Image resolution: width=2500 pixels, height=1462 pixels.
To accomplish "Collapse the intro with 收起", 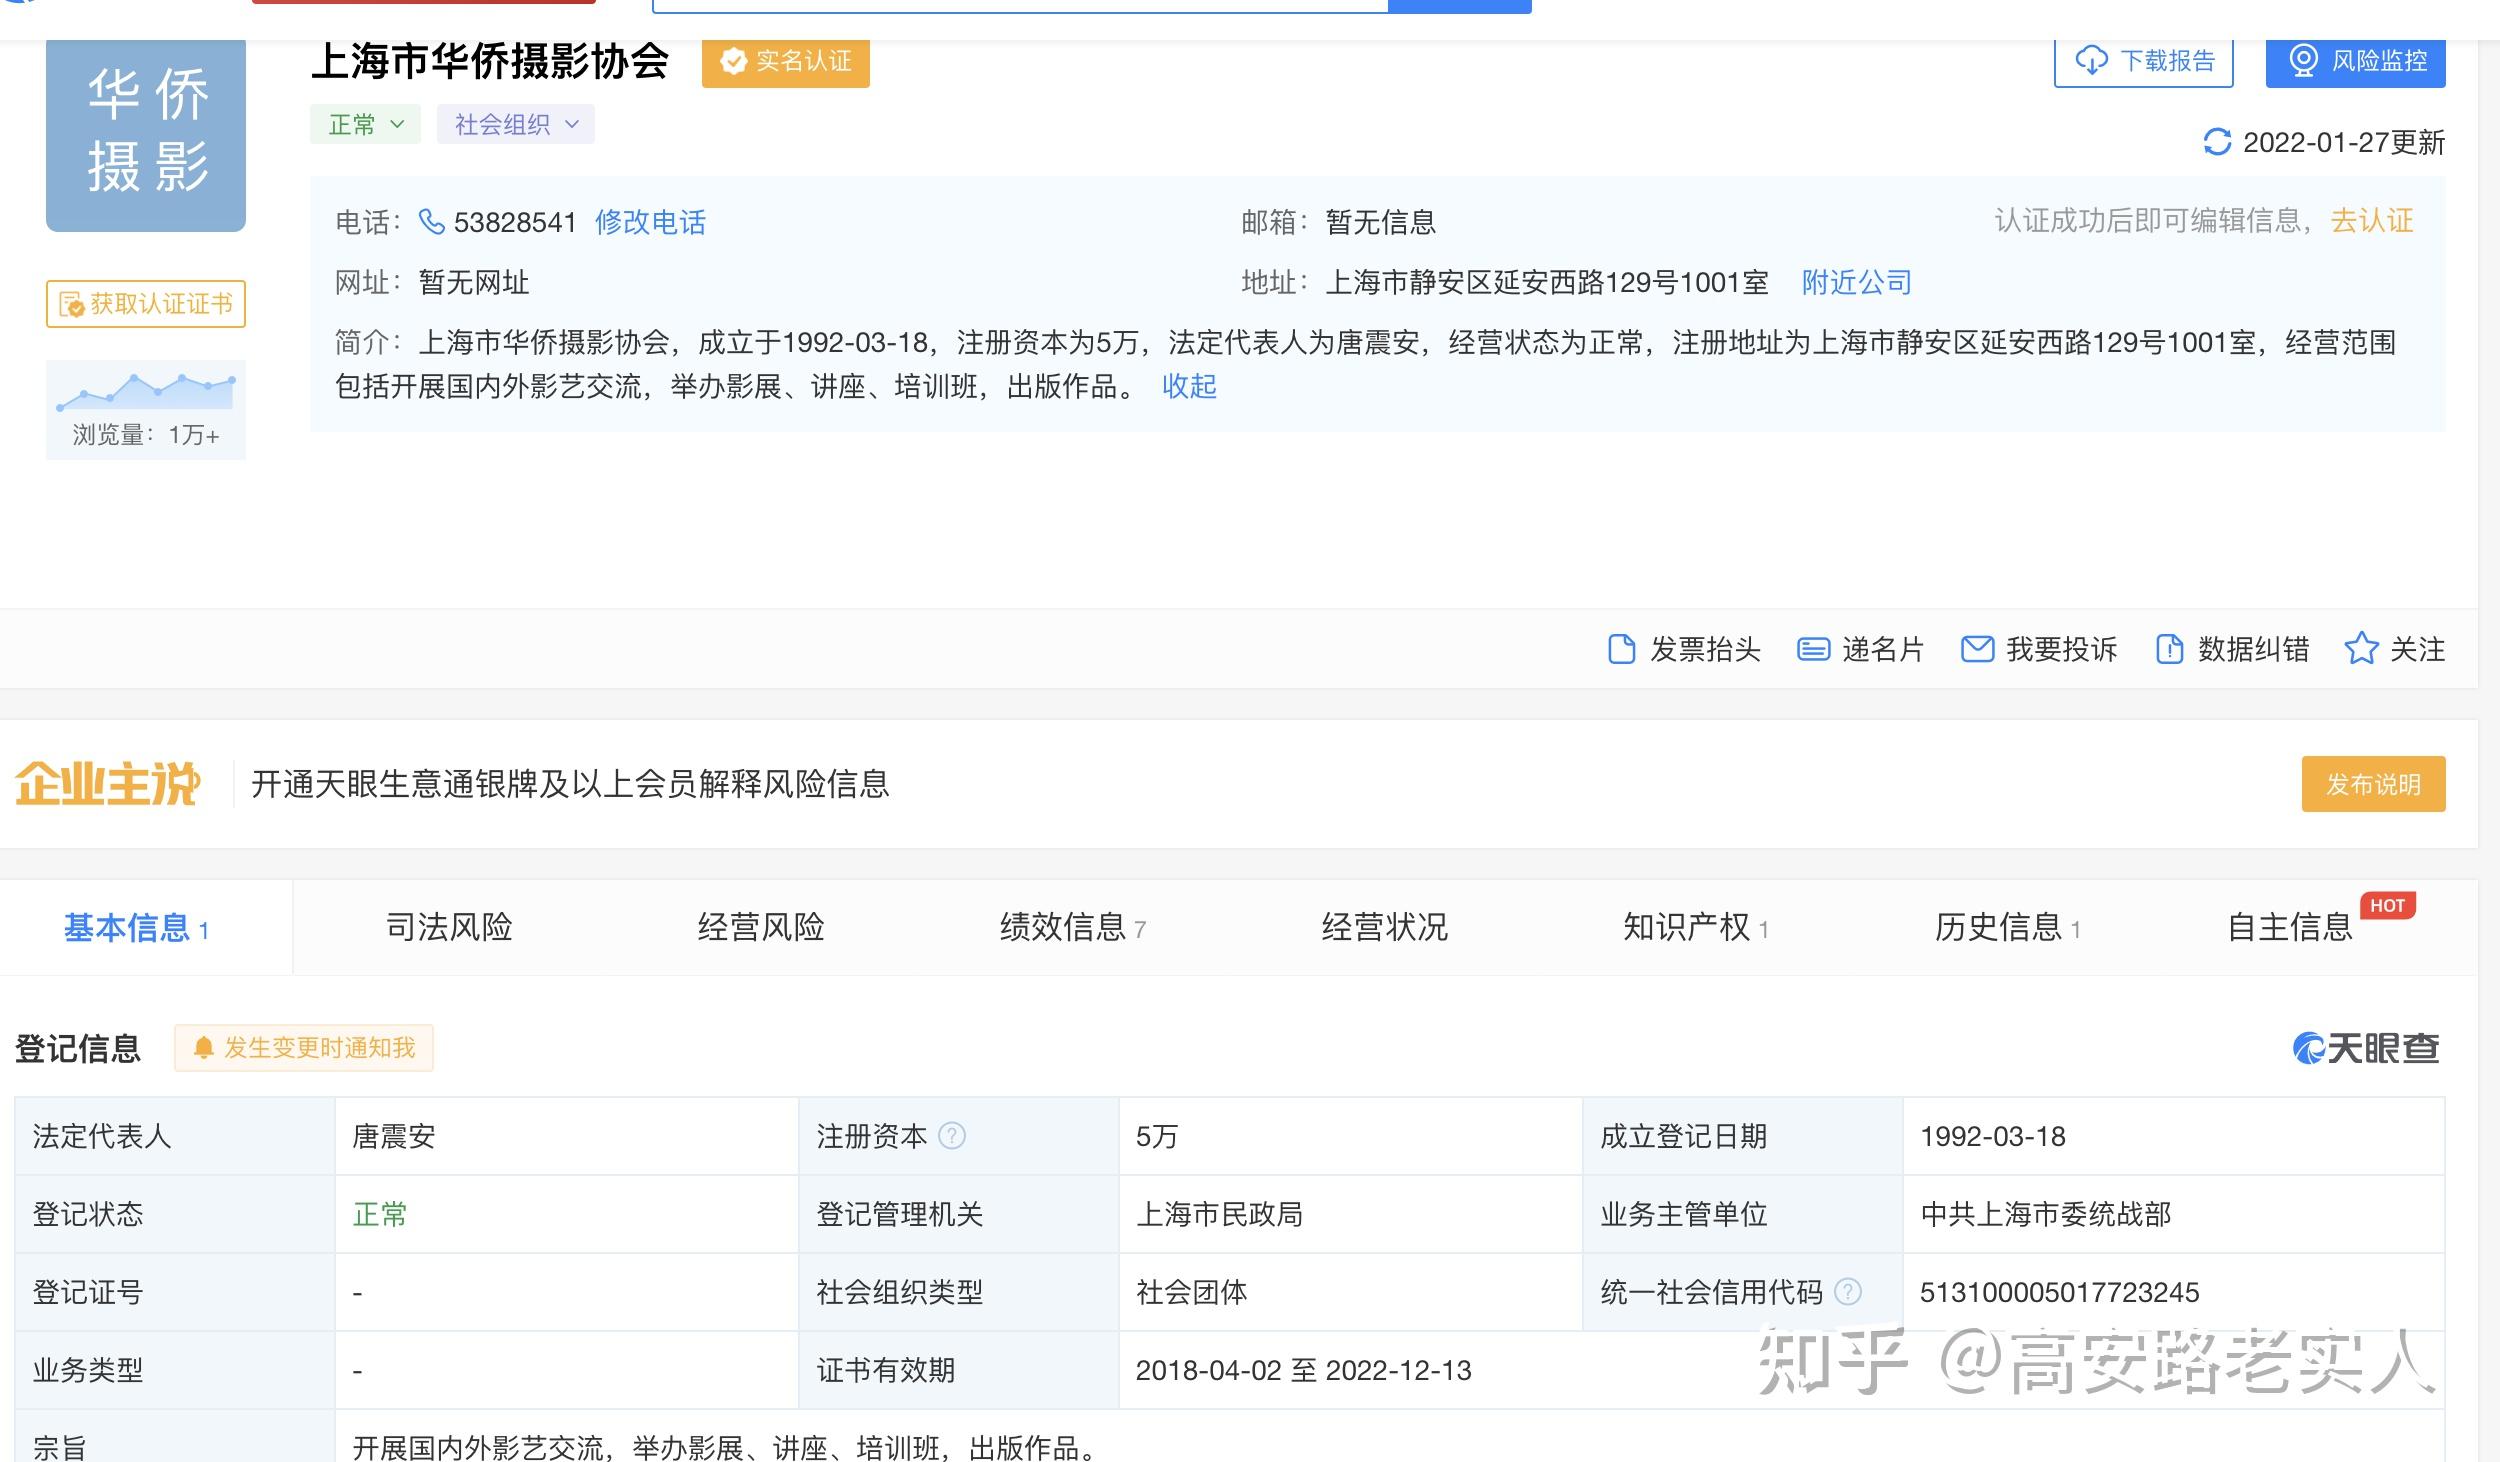I will pyautogui.click(x=1189, y=386).
